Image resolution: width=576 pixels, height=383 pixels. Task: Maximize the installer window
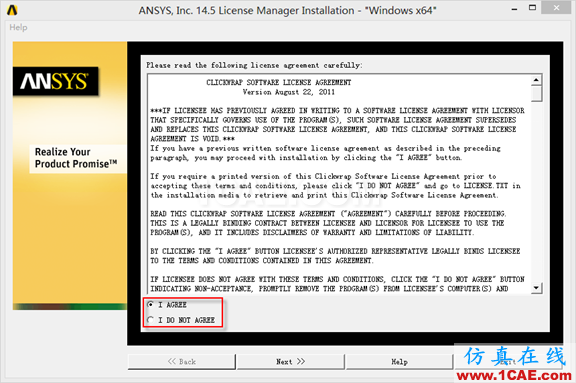point(532,8)
